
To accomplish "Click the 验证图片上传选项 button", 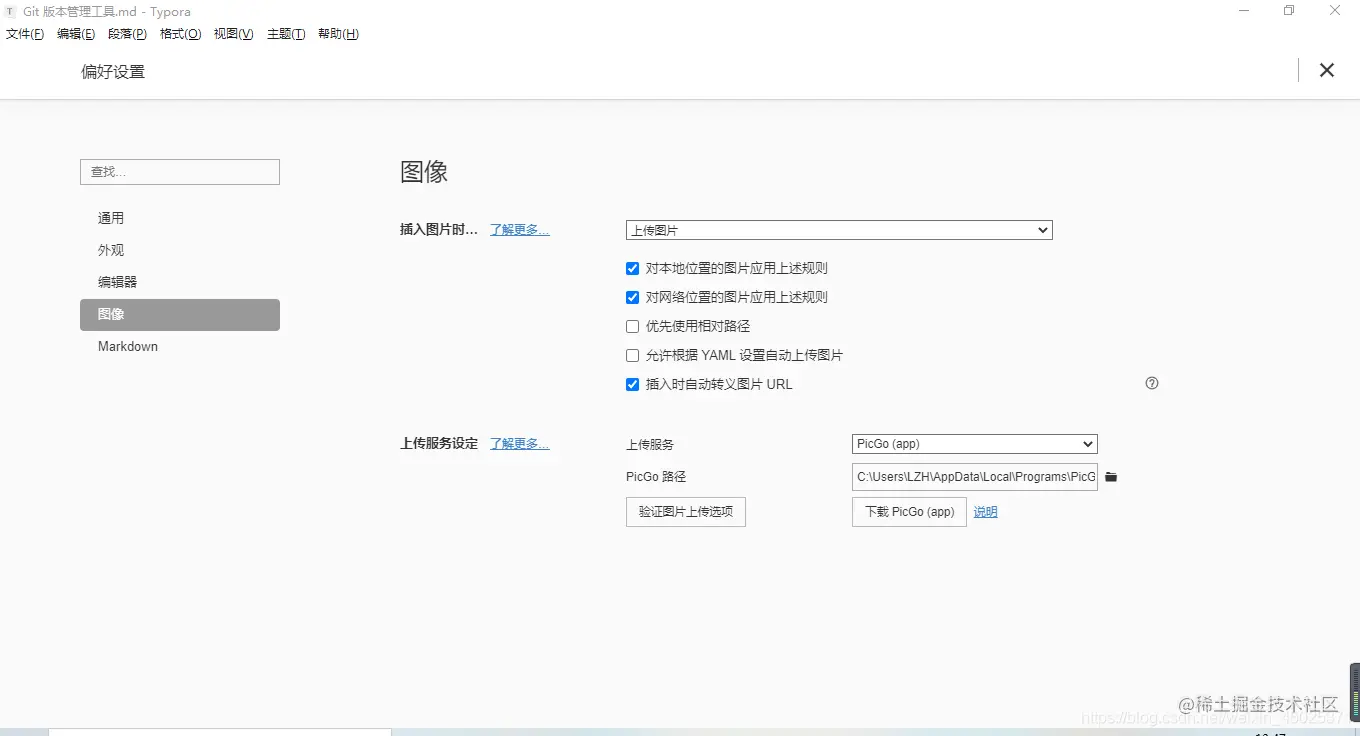I will (685, 511).
